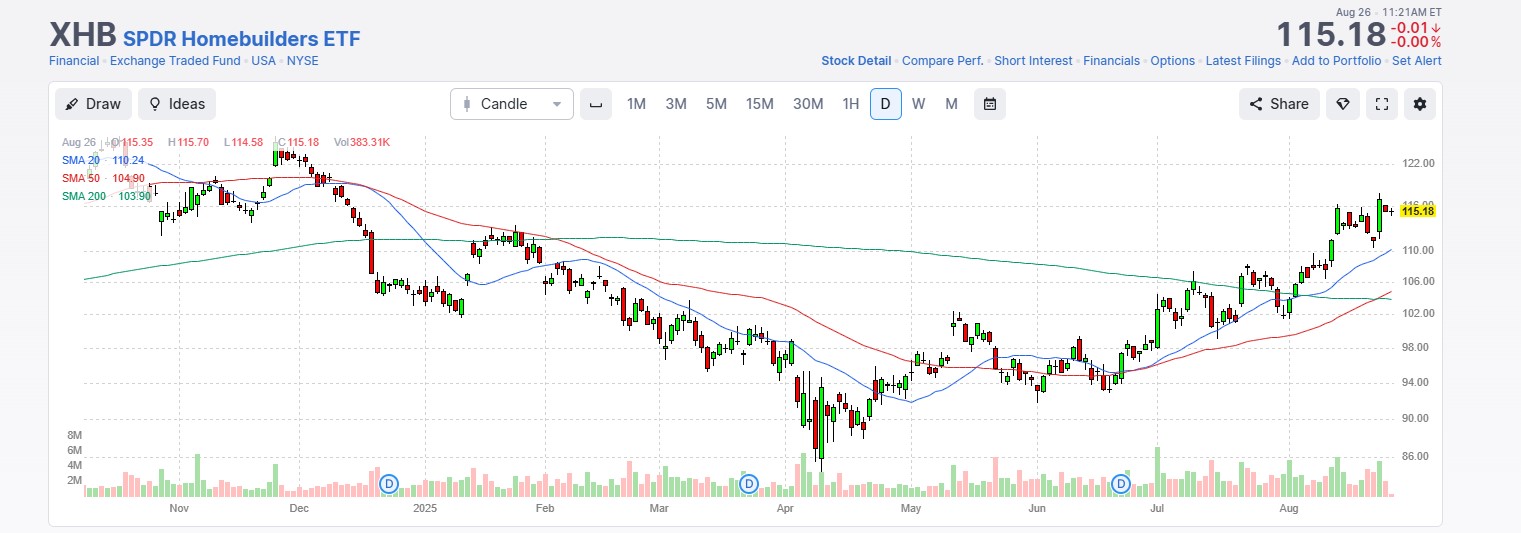Click the Financial sector link
This screenshot has height=533, width=1521.
74,61
